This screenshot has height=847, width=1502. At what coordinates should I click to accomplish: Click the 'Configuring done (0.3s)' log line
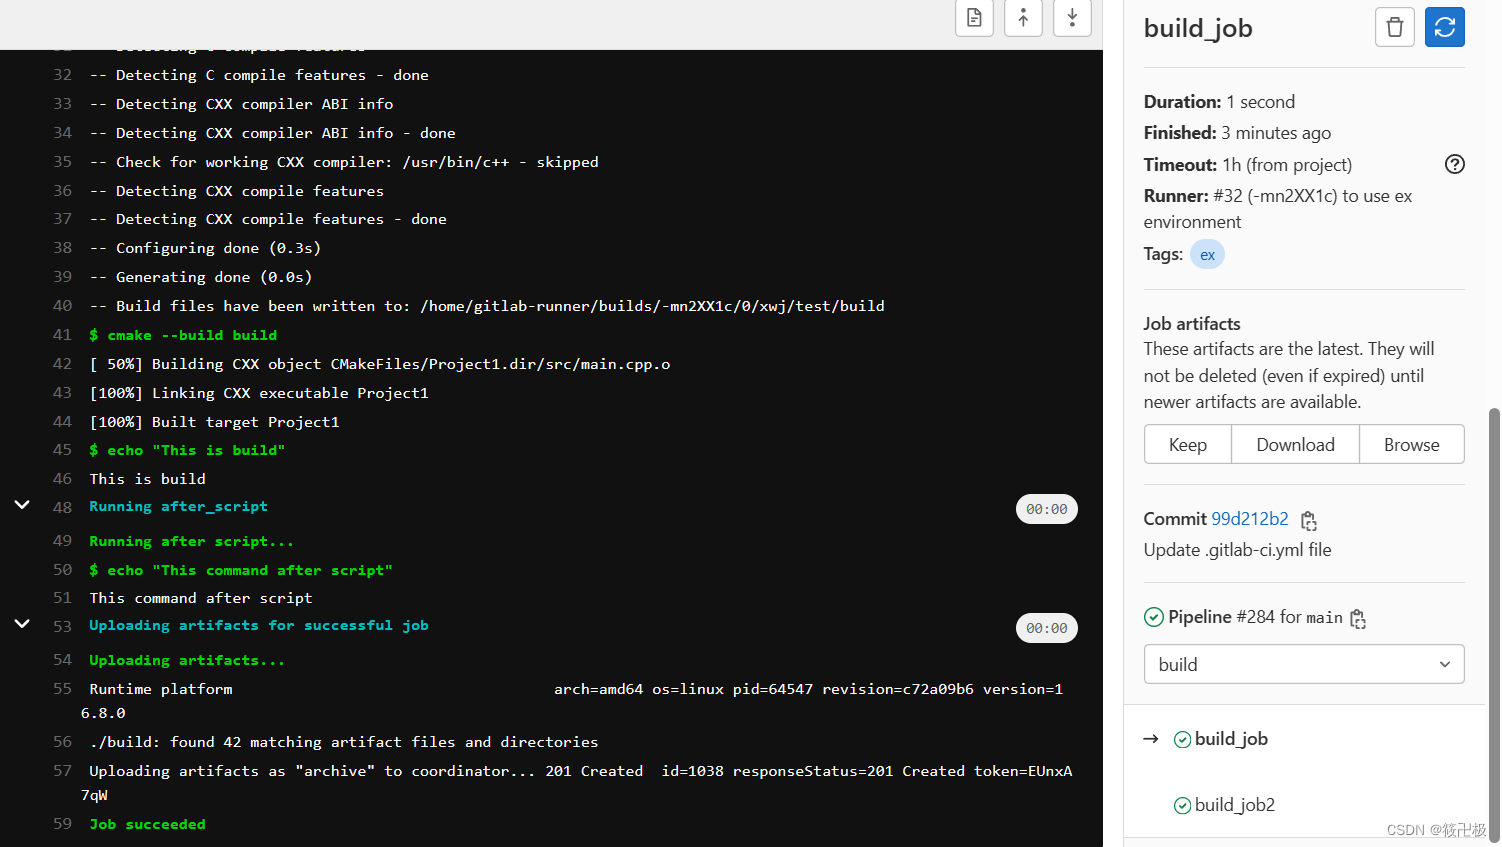click(x=205, y=248)
